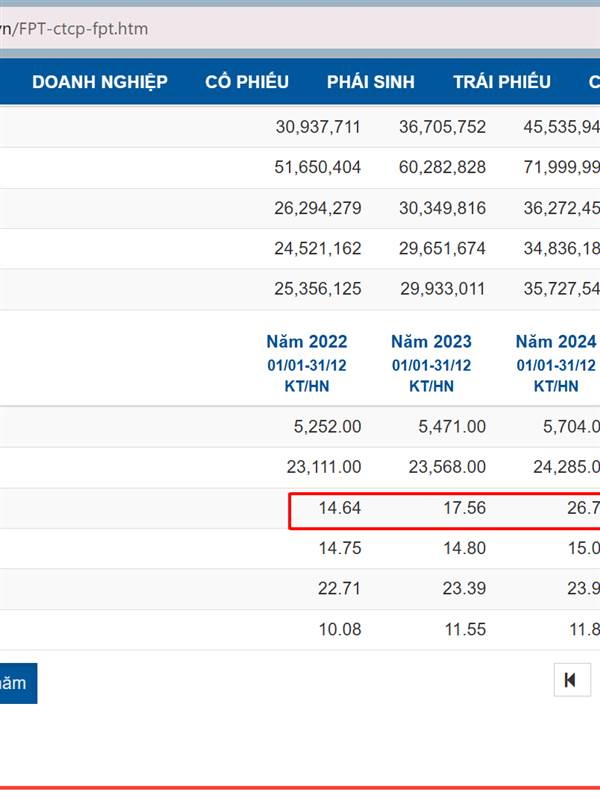Select the value 17.56

[464, 508]
